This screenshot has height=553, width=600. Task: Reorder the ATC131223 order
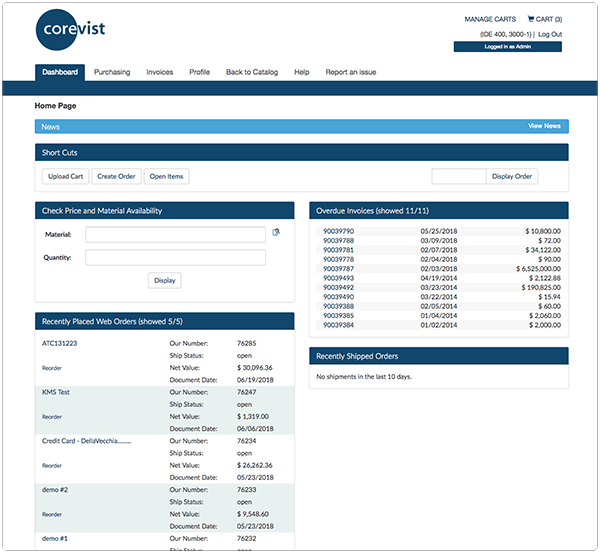(x=52, y=368)
